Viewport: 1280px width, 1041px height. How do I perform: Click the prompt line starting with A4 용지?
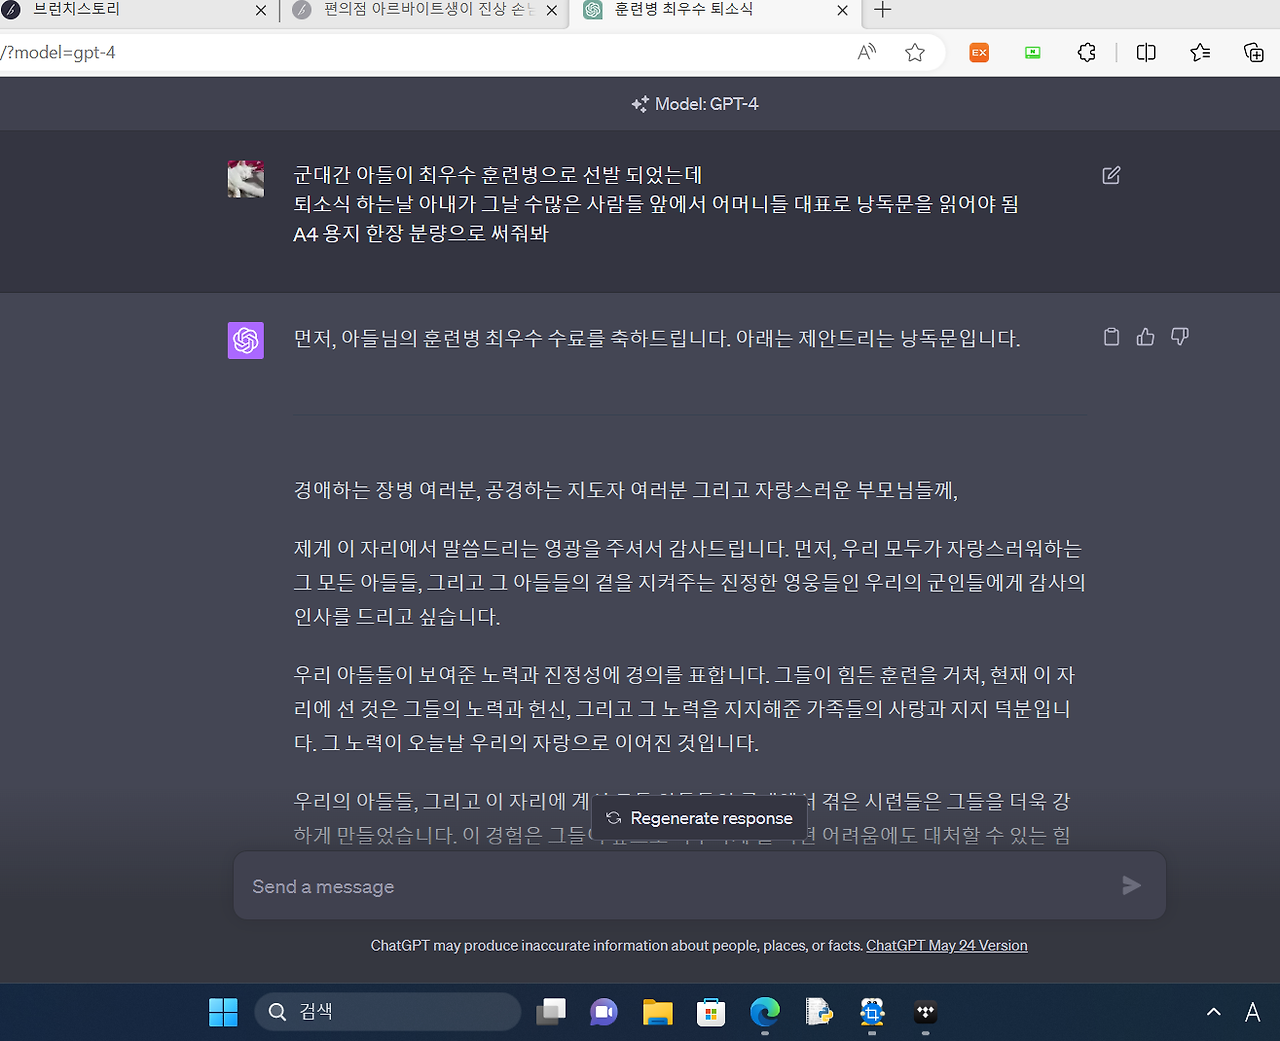click(421, 233)
